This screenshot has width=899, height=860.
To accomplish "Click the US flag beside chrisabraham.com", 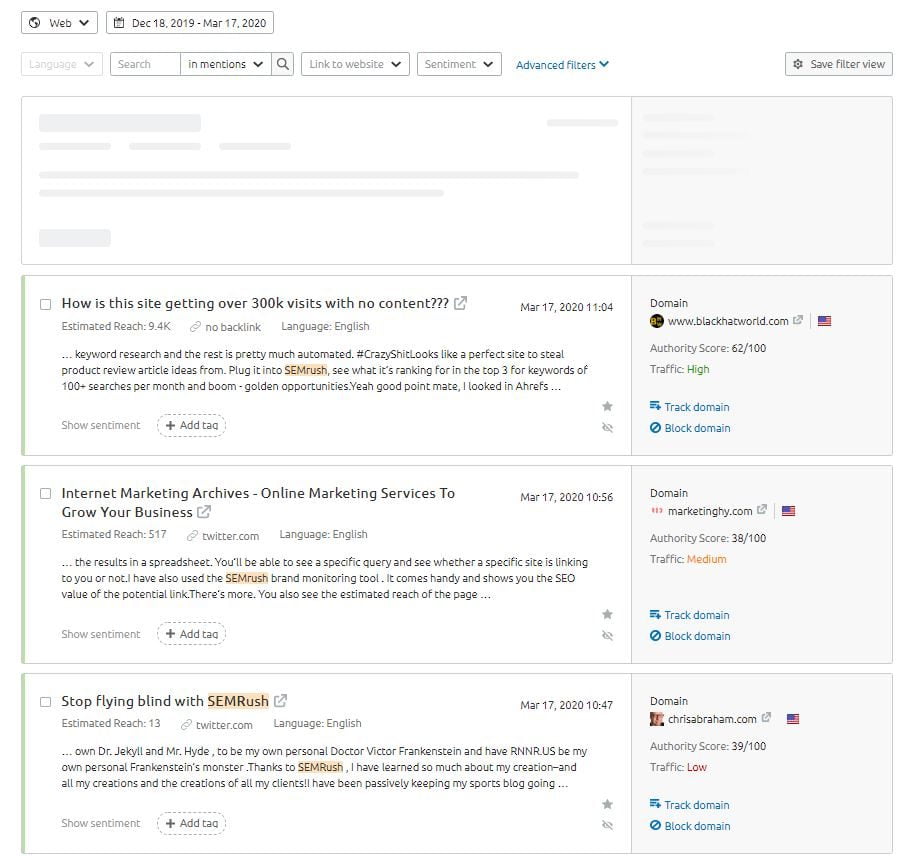I will point(793,719).
